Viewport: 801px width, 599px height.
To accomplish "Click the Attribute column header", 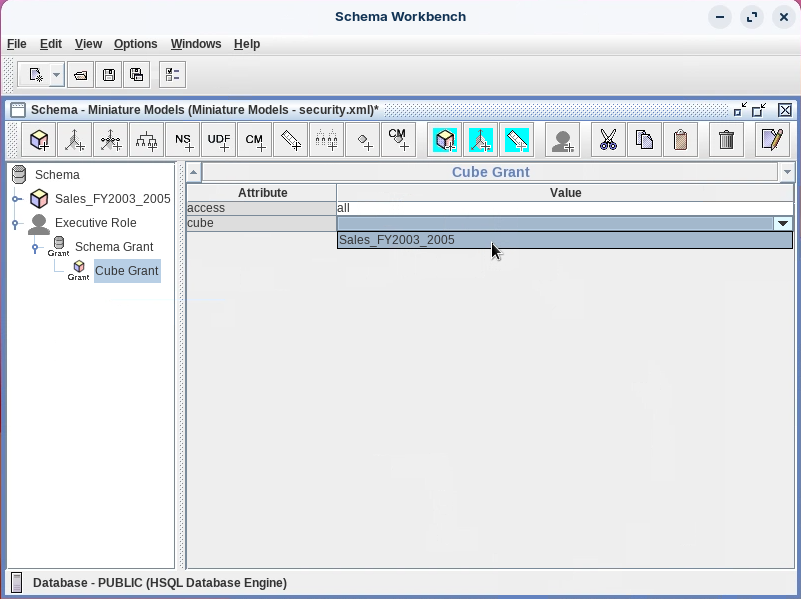I will coord(262,193).
